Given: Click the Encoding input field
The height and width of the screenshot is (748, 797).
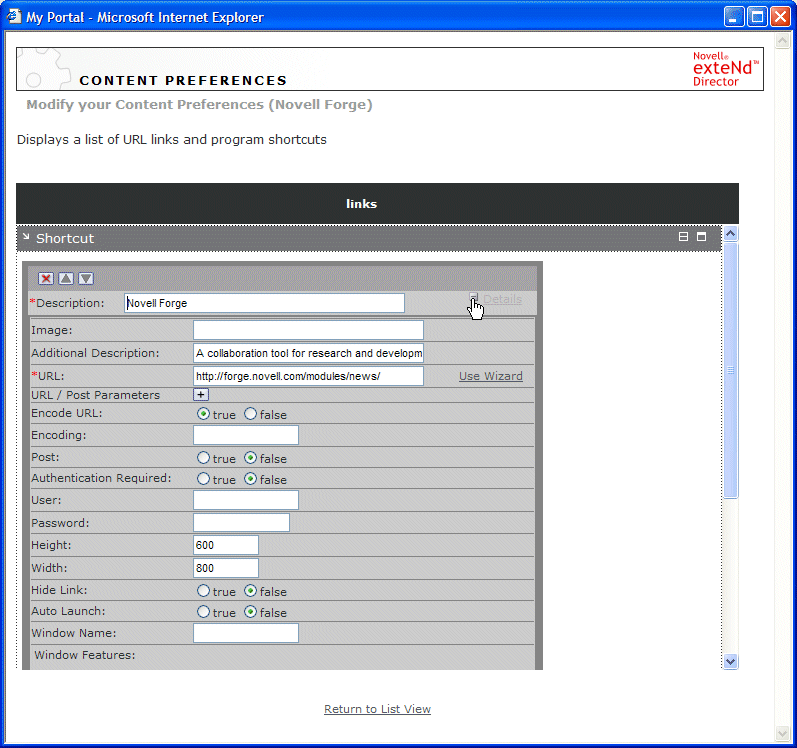Looking at the screenshot, I should [x=246, y=435].
